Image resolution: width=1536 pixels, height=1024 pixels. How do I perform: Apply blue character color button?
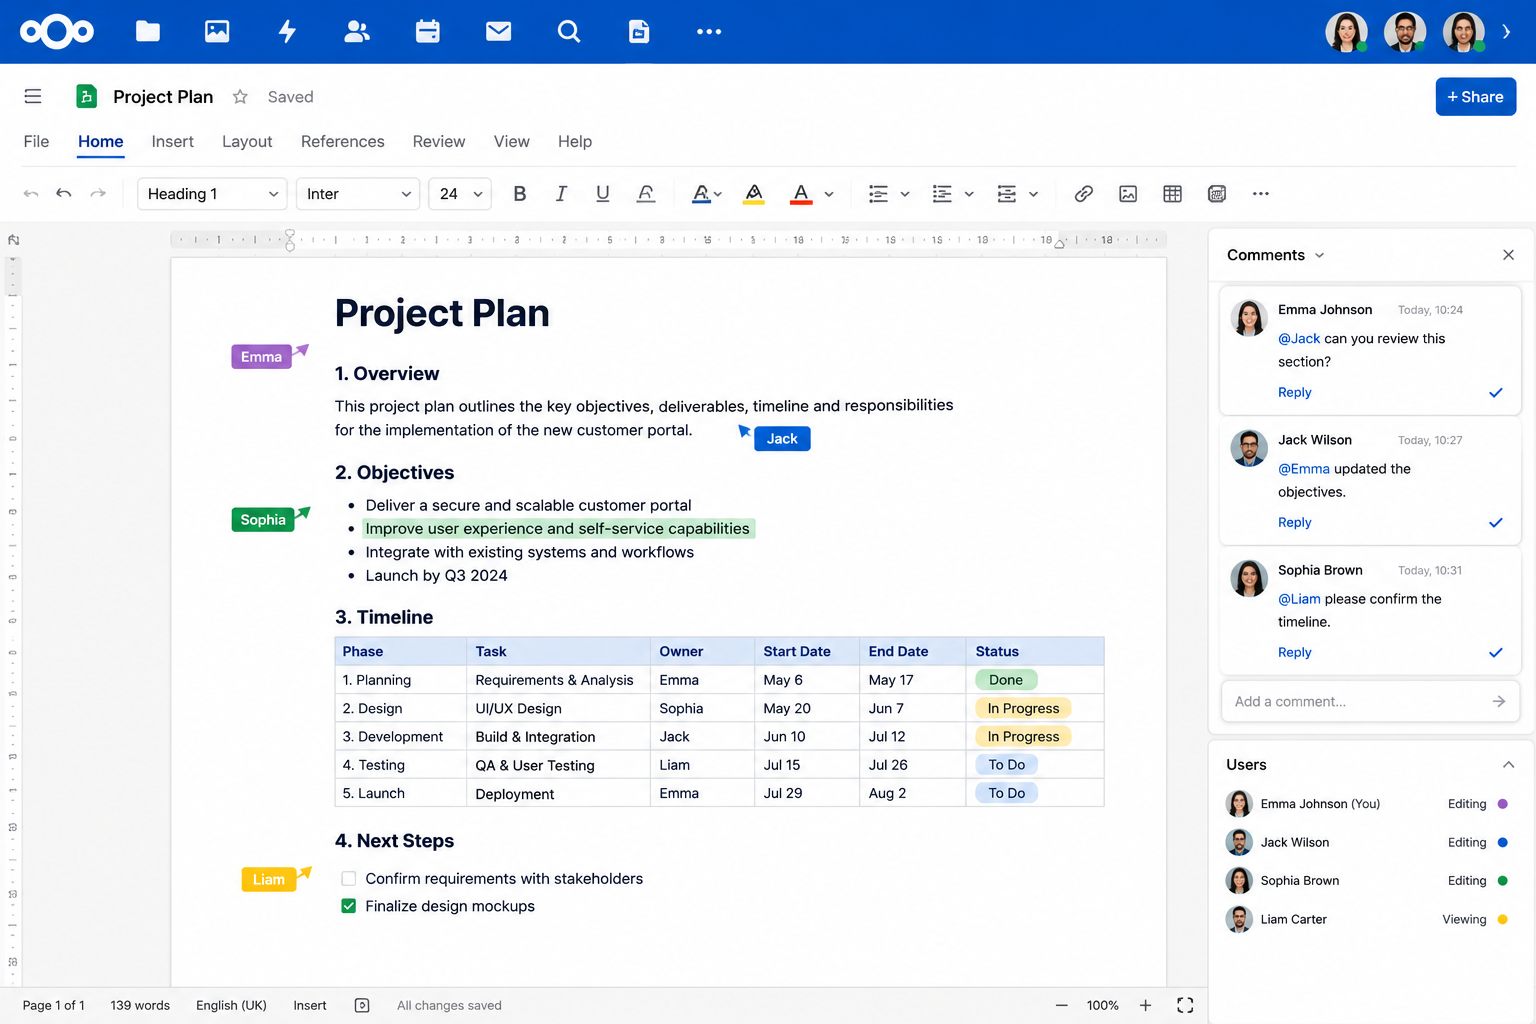(701, 194)
